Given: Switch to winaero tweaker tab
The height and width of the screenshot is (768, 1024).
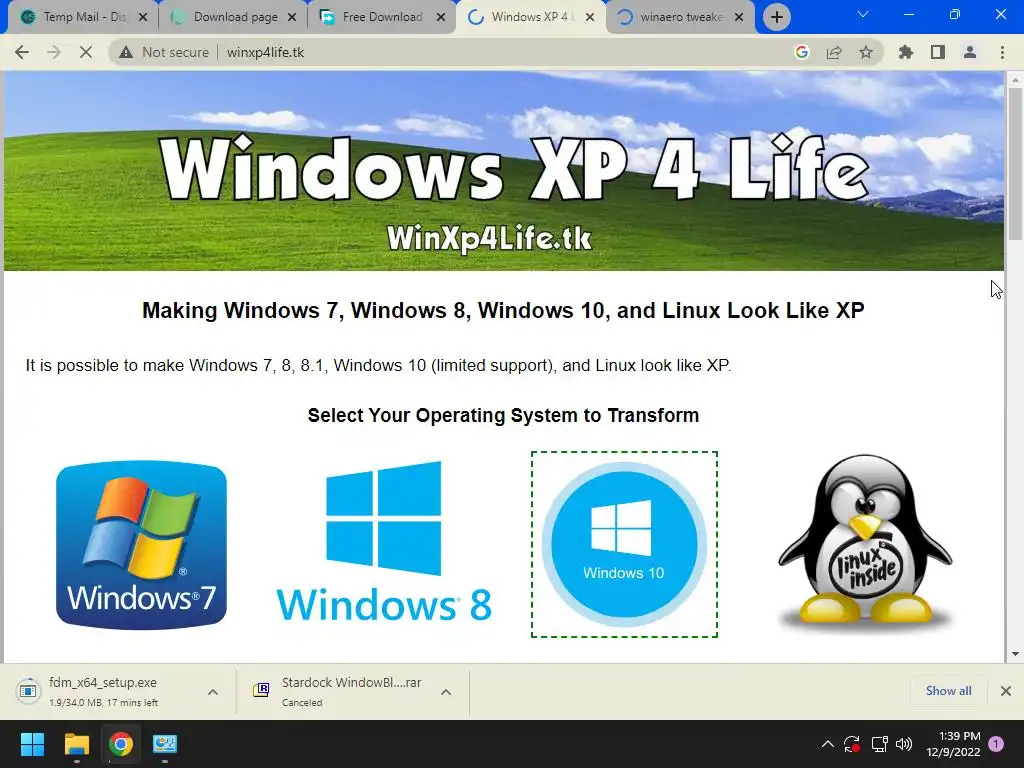Looking at the screenshot, I should pos(679,17).
